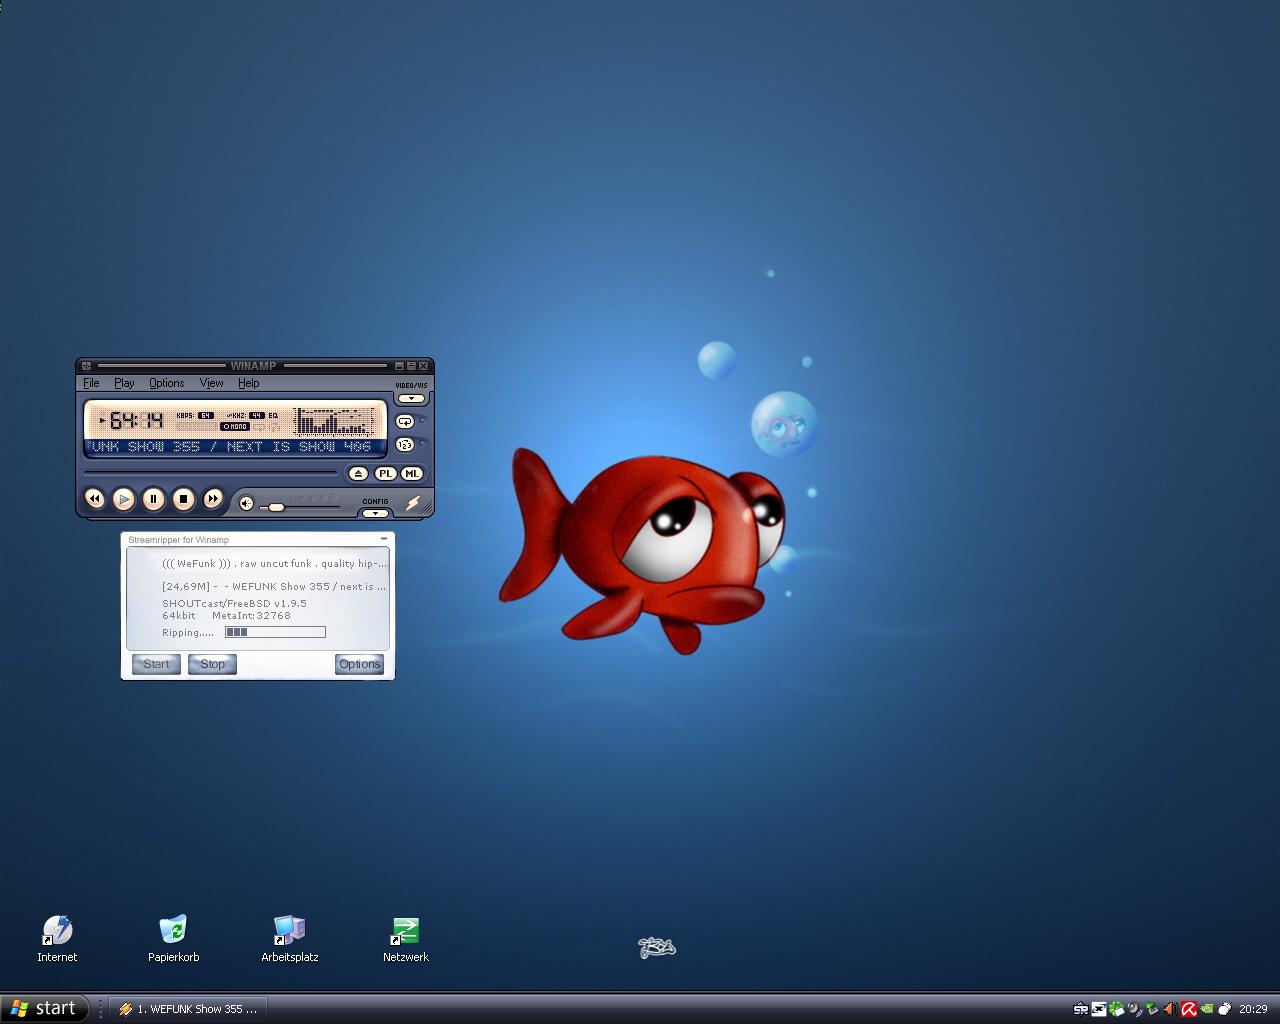Viewport: 1280px width, 1024px height.
Task: Open the Winamp Options menu
Action: coord(166,383)
